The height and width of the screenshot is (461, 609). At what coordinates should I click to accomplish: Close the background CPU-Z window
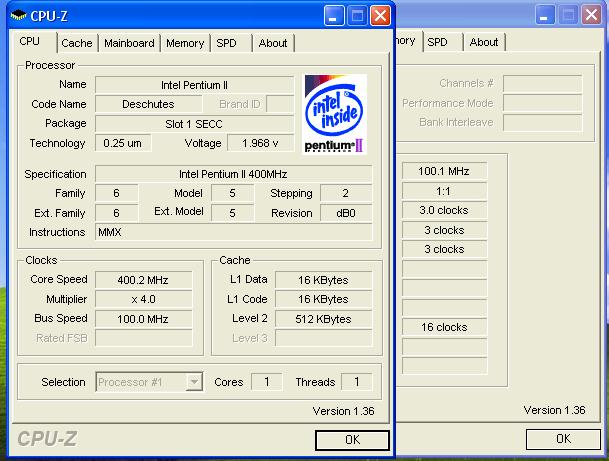click(591, 16)
